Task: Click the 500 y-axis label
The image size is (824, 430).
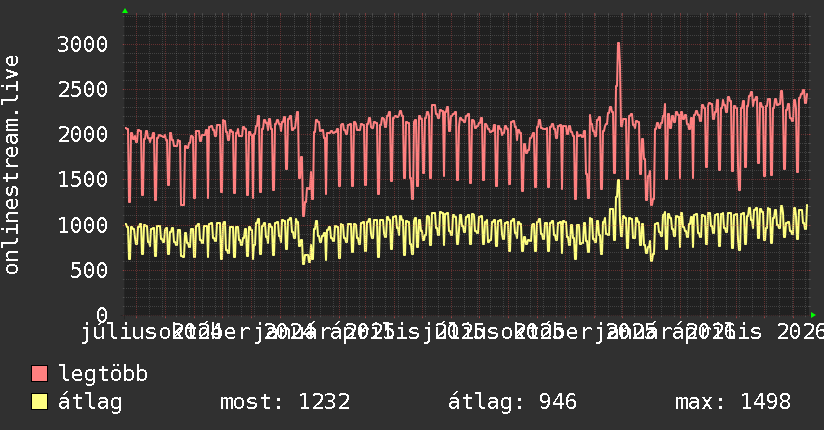Action: [89, 270]
